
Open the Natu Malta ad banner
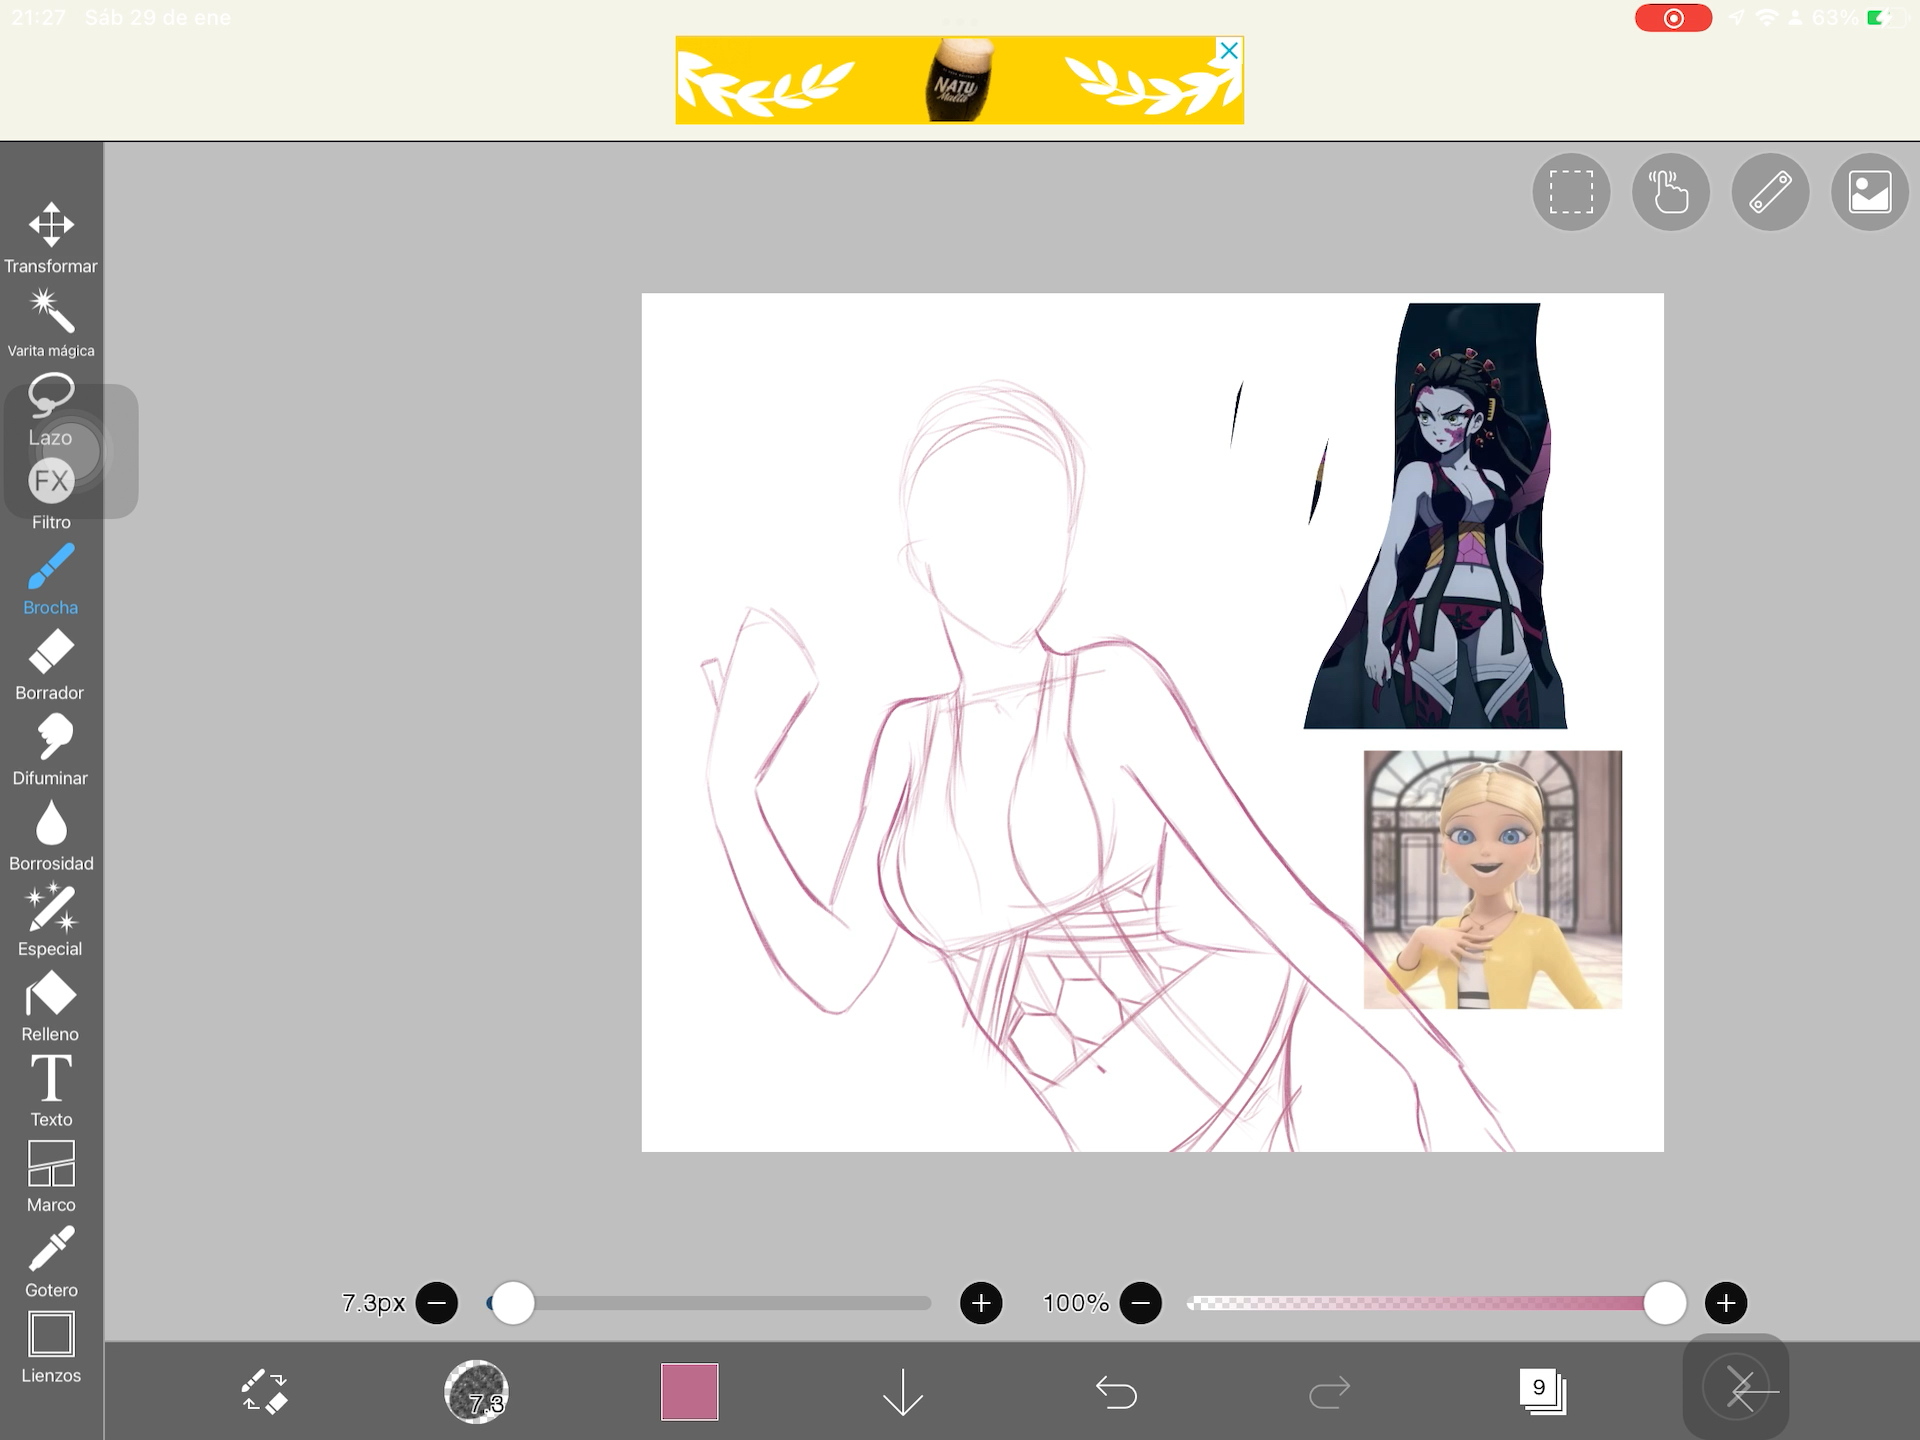click(x=959, y=80)
